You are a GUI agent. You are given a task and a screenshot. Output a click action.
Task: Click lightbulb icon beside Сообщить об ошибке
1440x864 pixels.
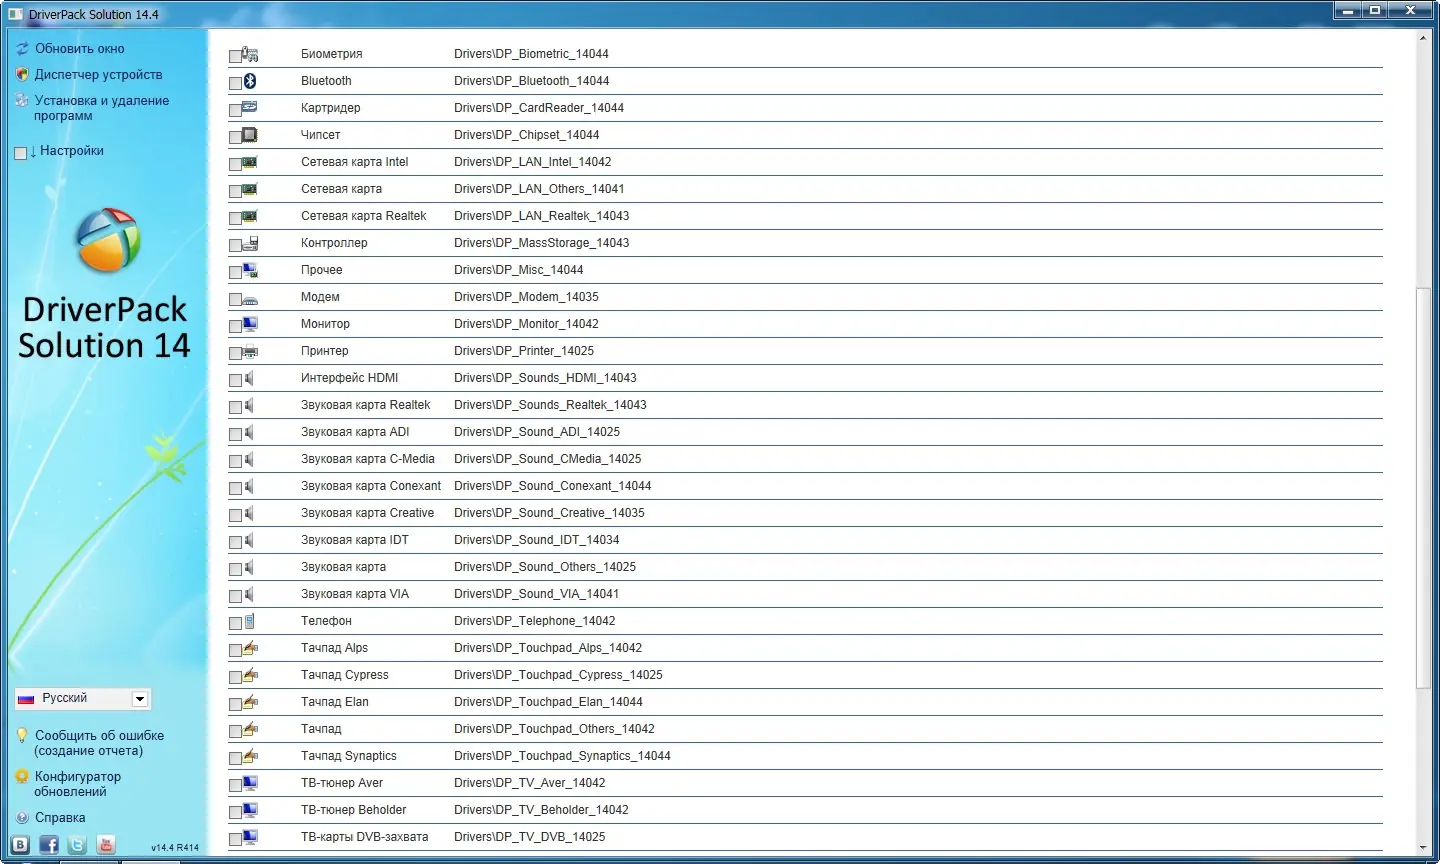coord(22,735)
